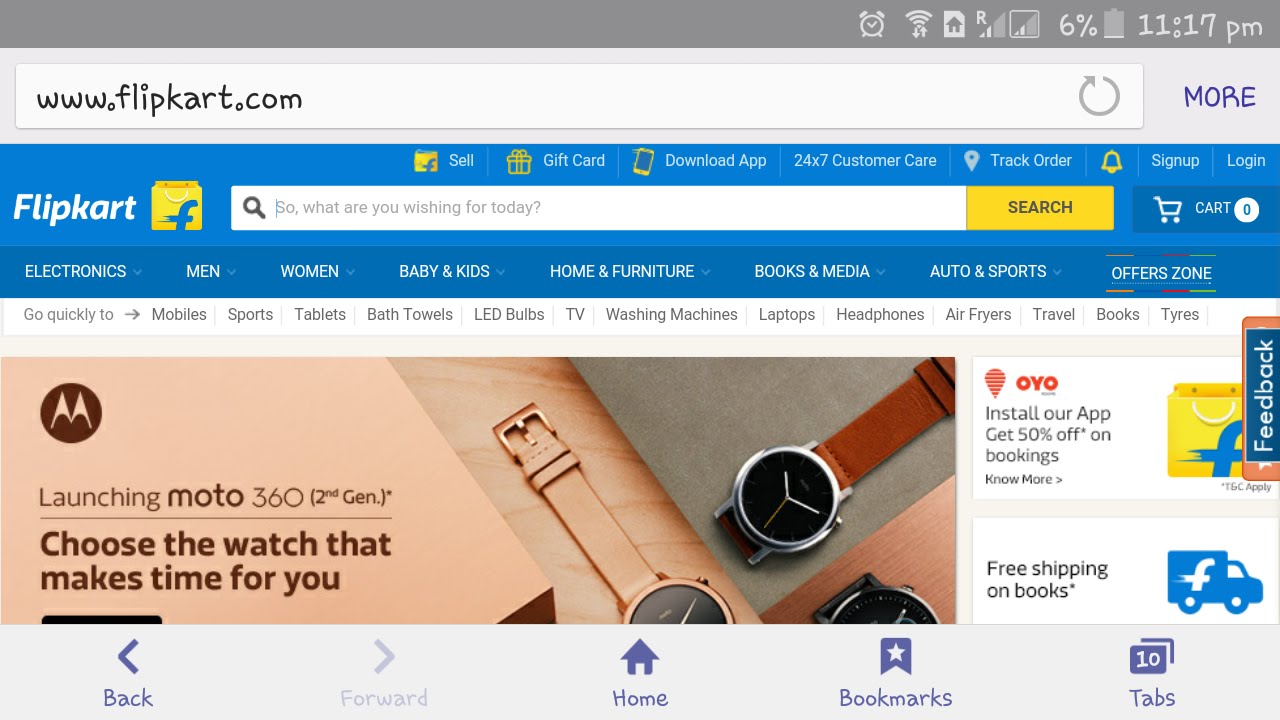This screenshot has height=720, width=1280.
Task: Open the TV quick link
Action: (575, 314)
